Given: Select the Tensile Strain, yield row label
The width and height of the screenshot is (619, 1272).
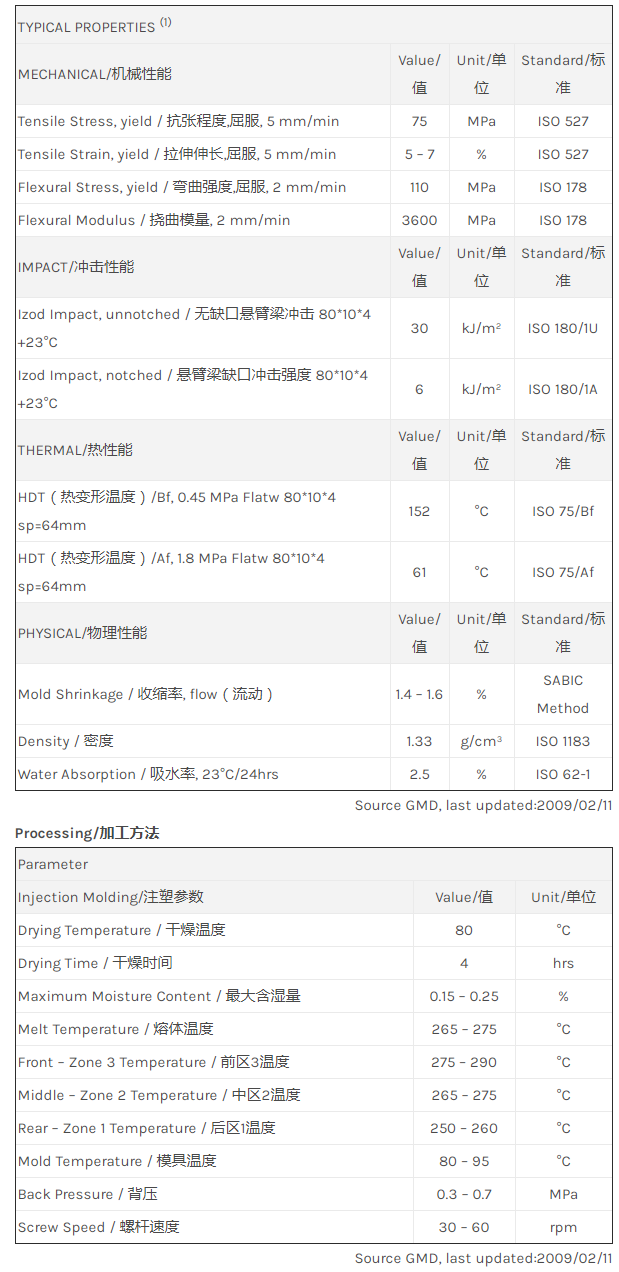Looking at the screenshot, I should pos(177,154).
